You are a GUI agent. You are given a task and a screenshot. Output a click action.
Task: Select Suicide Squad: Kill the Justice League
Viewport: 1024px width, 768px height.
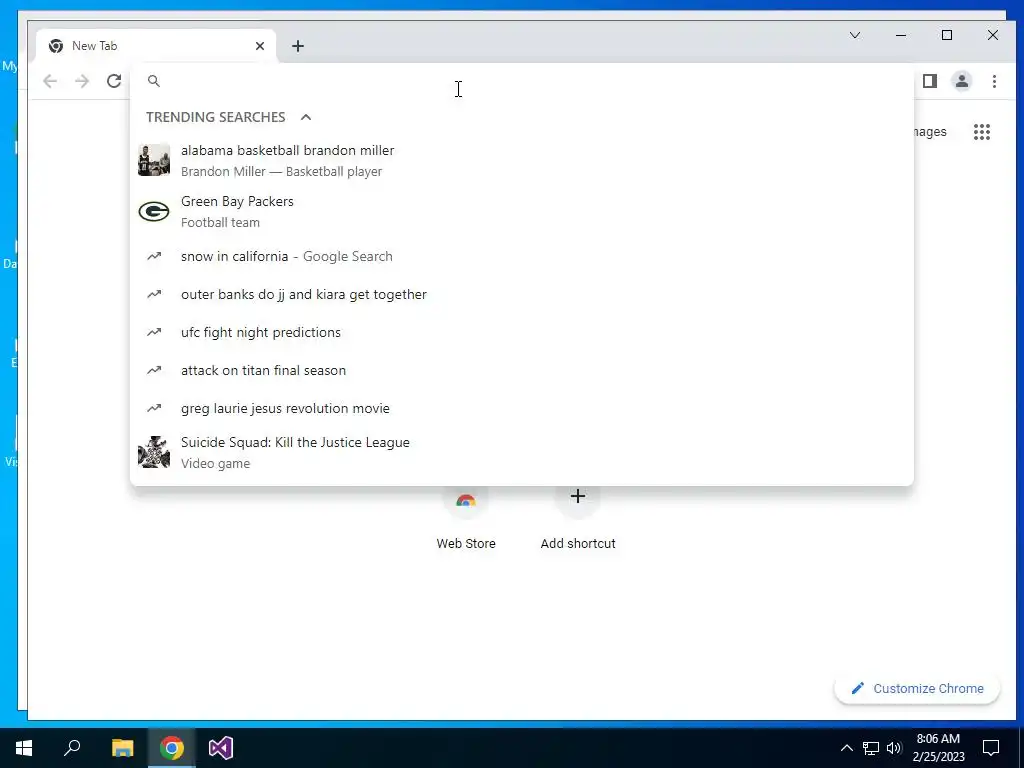522,452
